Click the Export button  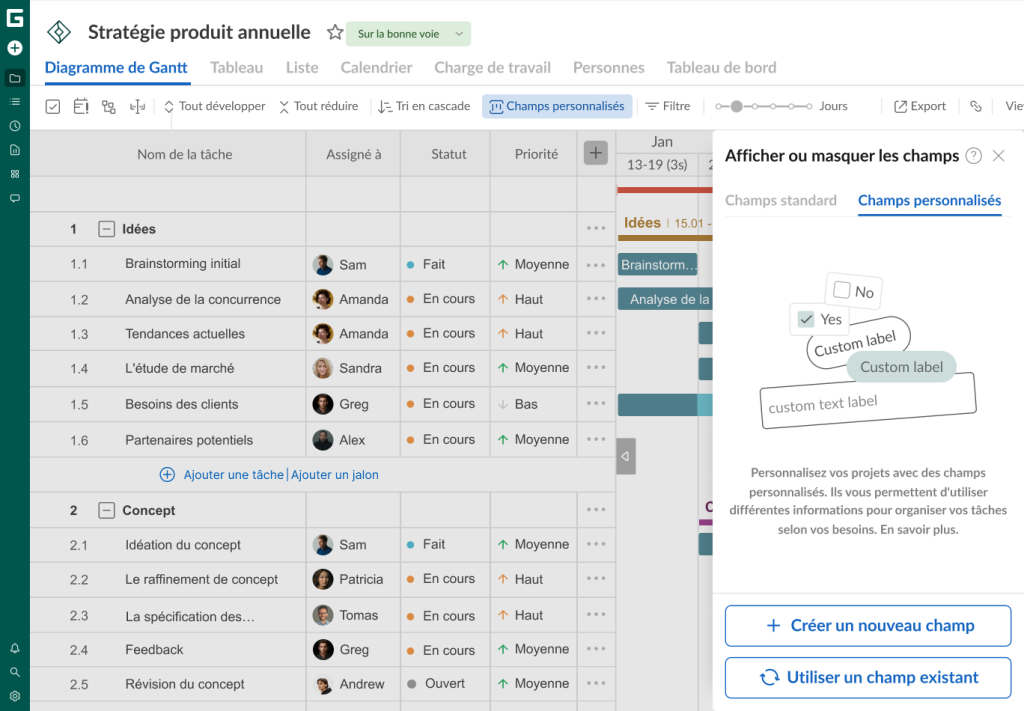pyautogui.click(x=920, y=106)
